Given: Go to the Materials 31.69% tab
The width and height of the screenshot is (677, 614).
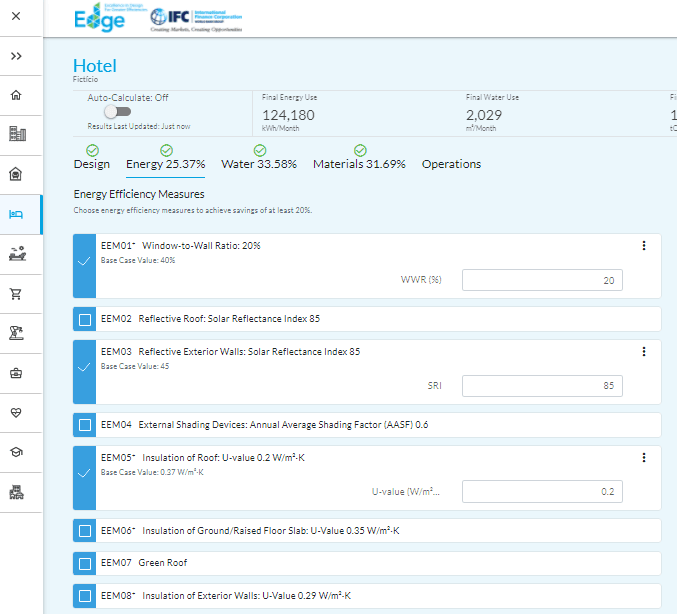Looking at the screenshot, I should (359, 164).
